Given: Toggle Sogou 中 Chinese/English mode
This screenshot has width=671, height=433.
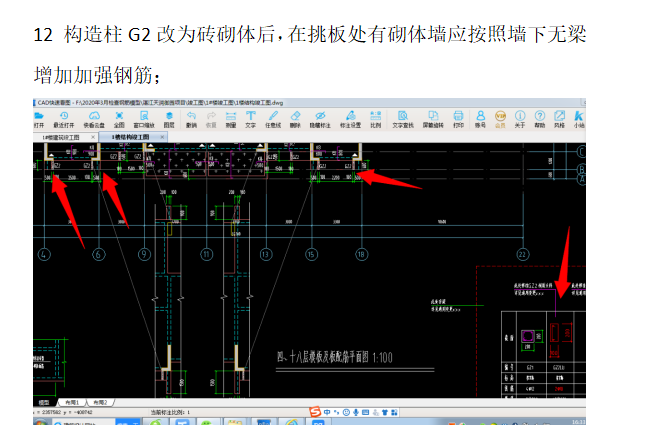Looking at the screenshot, I should (x=327, y=412).
